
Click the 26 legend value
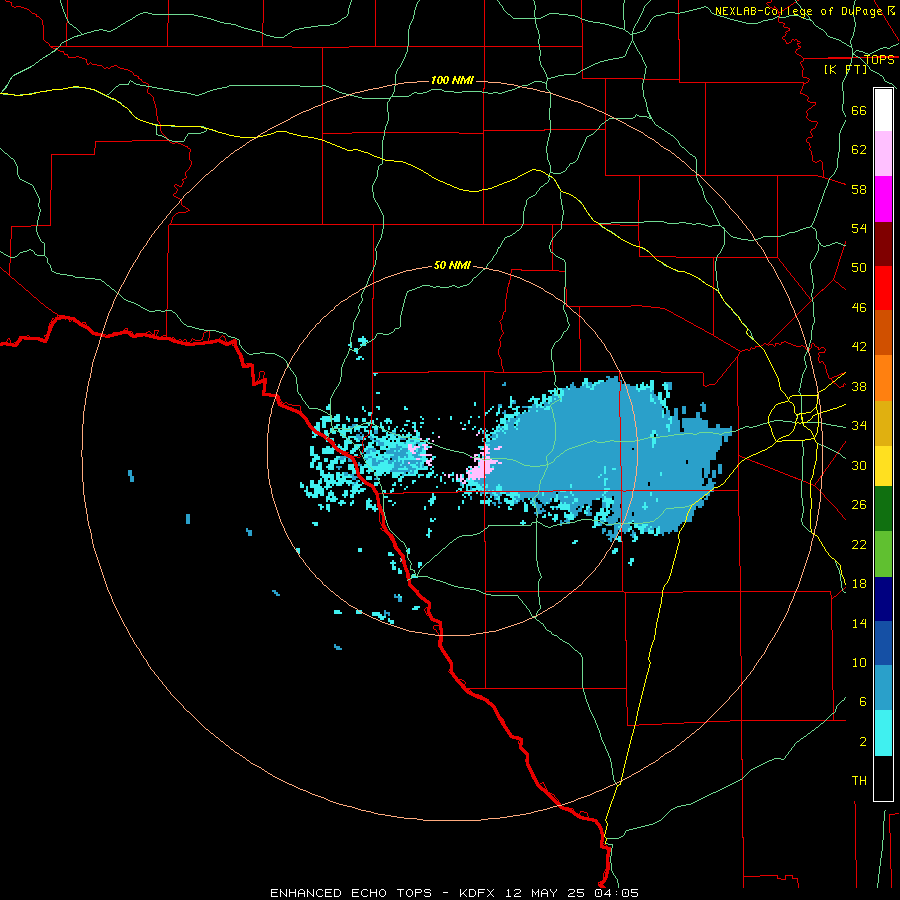[859, 505]
